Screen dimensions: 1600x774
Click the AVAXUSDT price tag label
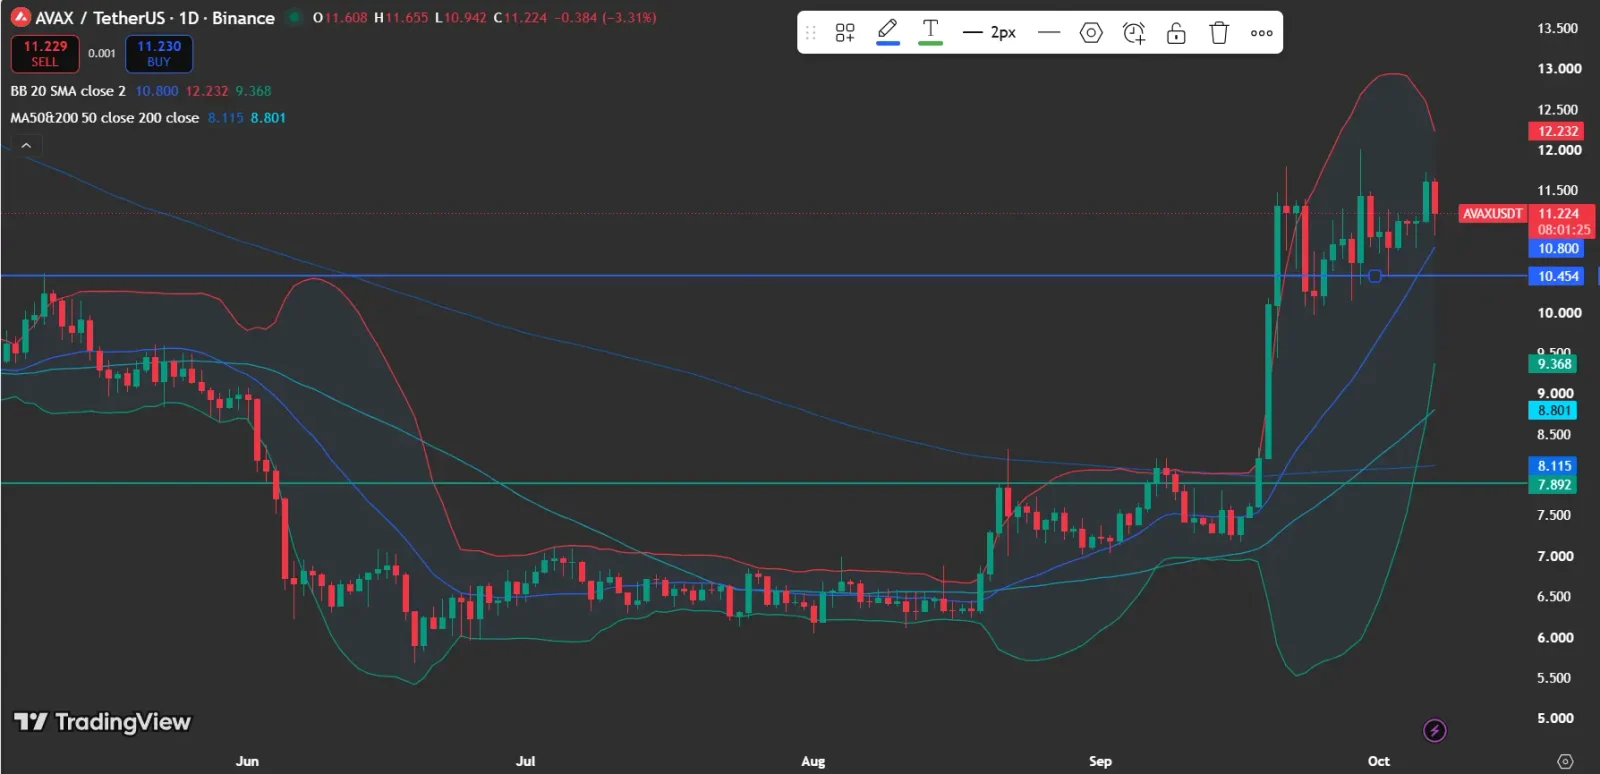pyautogui.click(x=1492, y=214)
